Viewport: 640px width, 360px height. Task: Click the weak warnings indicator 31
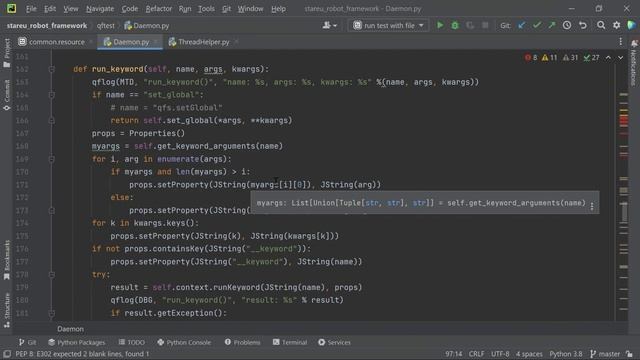pyautogui.click(x=570, y=58)
